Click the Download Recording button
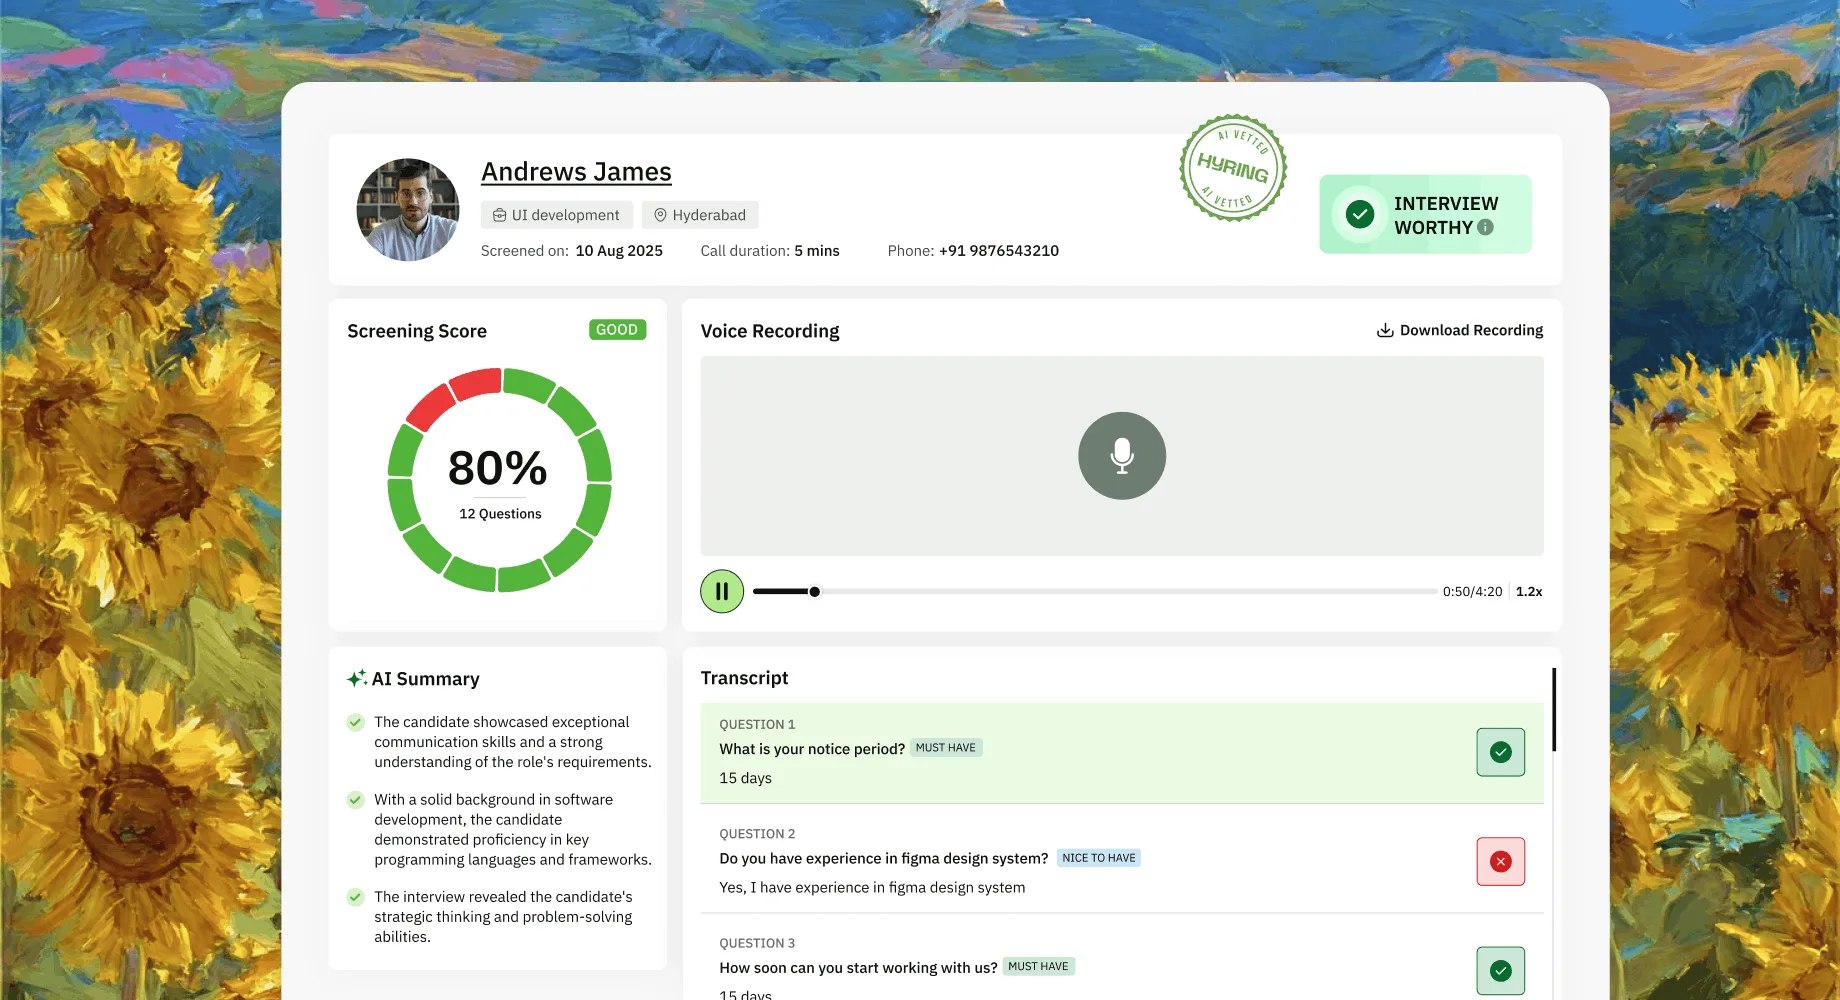This screenshot has width=1840, height=1000. coord(1460,330)
